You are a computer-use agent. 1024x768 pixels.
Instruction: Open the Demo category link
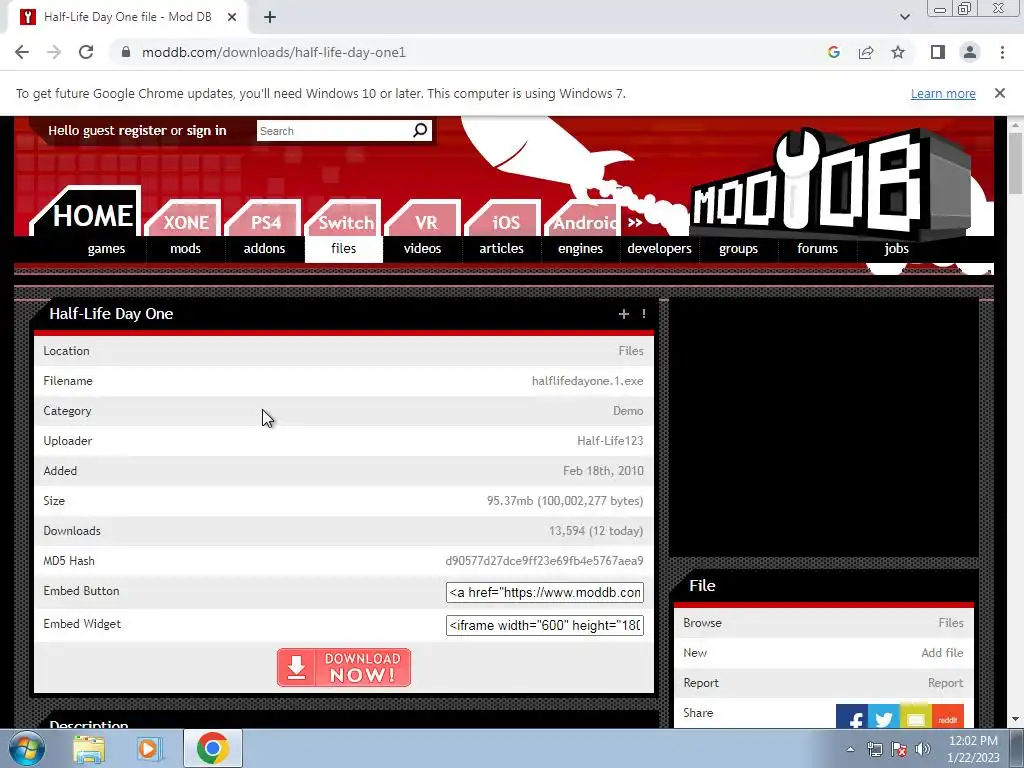tap(628, 411)
